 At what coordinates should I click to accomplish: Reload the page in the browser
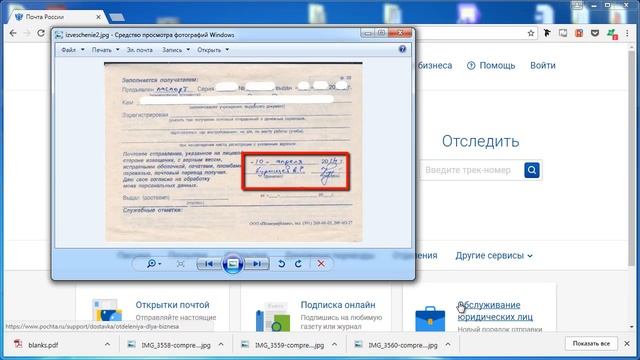pyautogui.click(x=41, y=33)
